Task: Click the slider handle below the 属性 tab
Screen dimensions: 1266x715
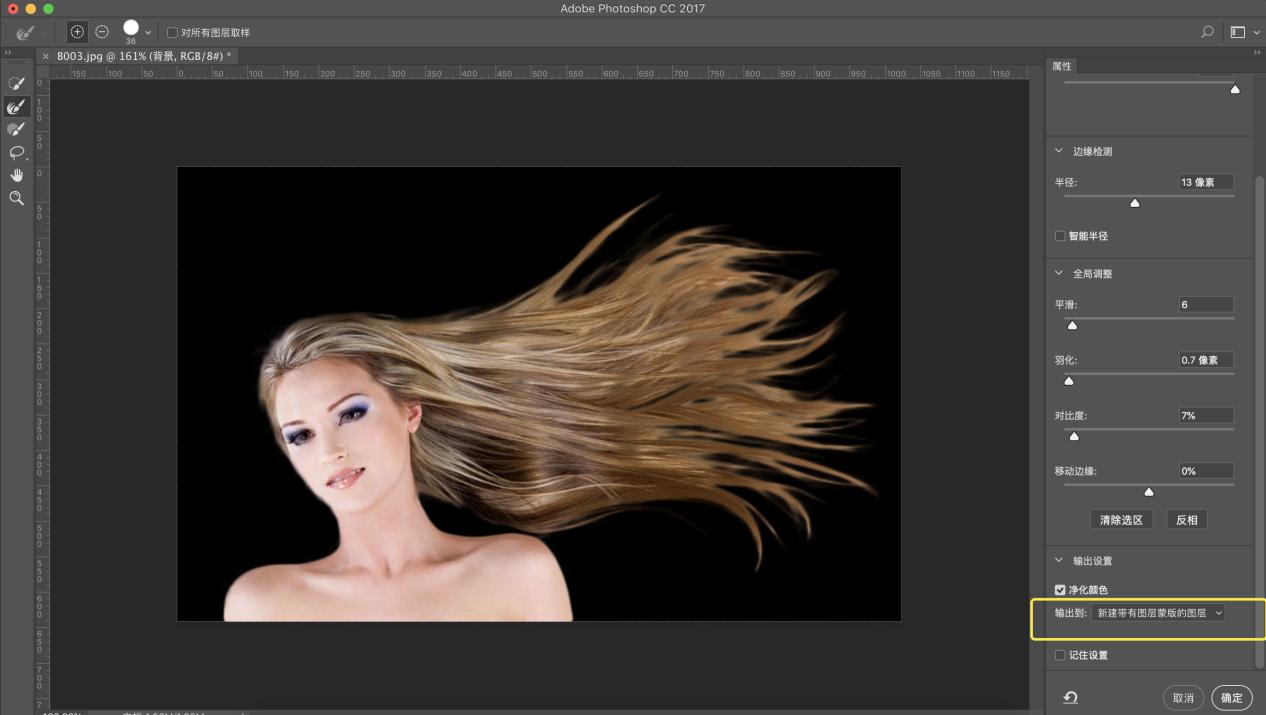Action: point(1235,90)
